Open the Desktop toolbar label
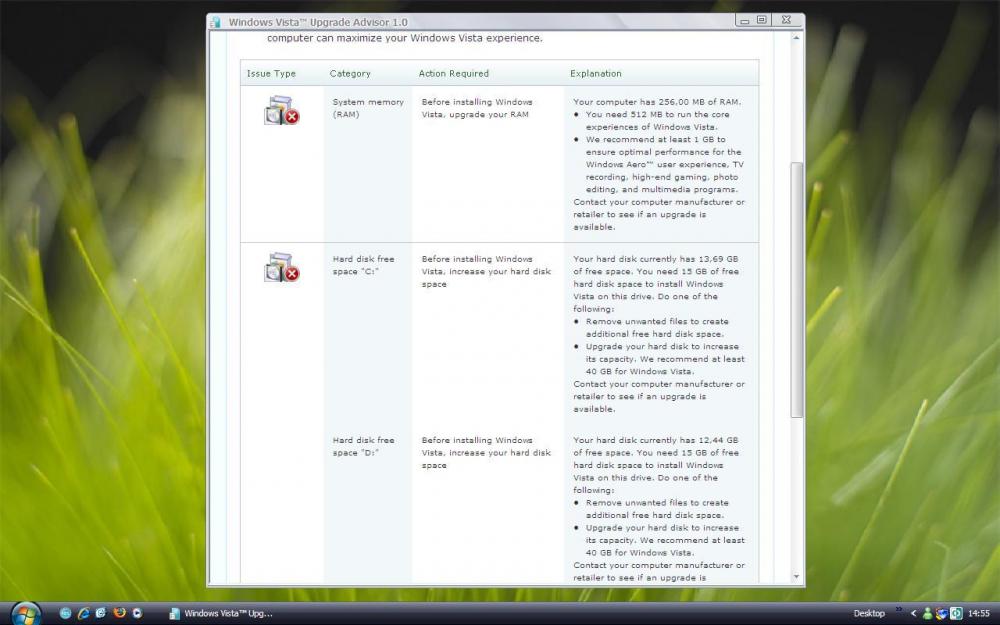1000x625 pixels. [x=869, y=614]
